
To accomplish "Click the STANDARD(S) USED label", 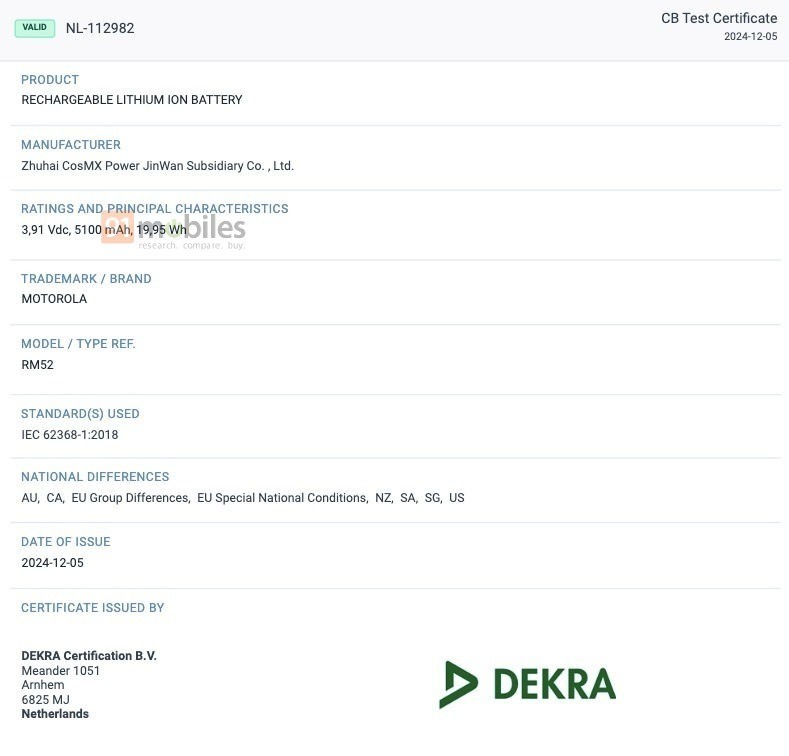I will tap(80, 413).
